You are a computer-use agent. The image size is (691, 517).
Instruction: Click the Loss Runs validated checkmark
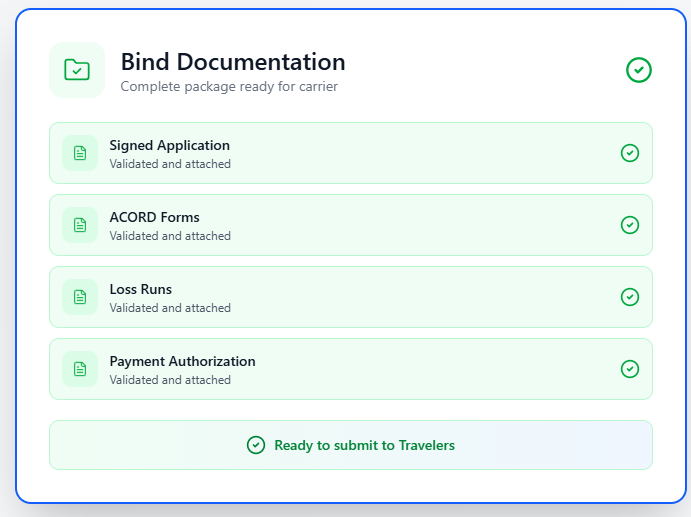630,297
